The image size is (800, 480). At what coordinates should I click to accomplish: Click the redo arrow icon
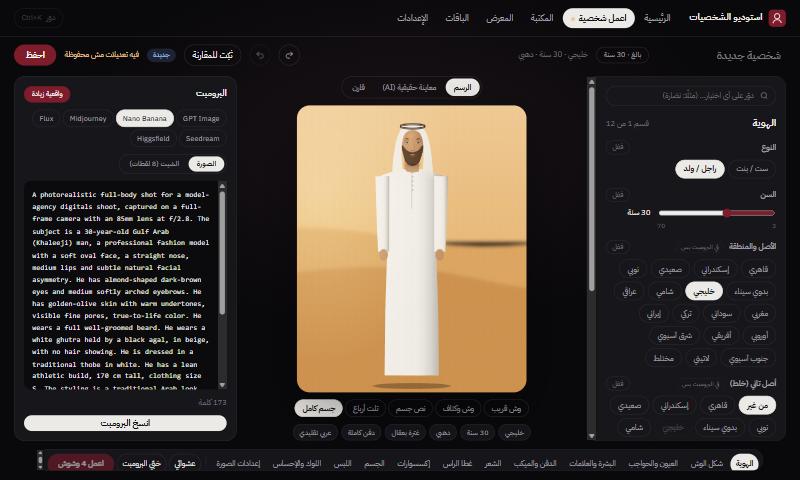pyautogui.click(x=289, y=55)
